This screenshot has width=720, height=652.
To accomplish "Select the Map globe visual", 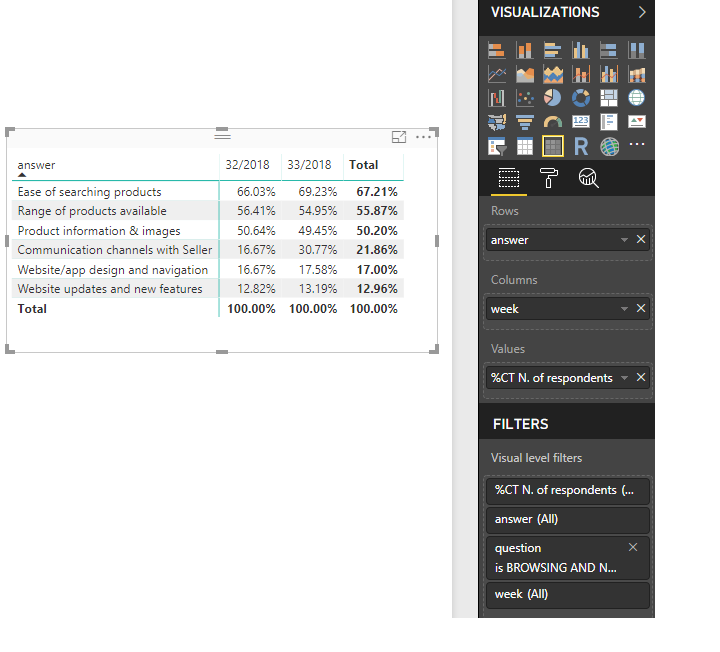I will 637,98.
